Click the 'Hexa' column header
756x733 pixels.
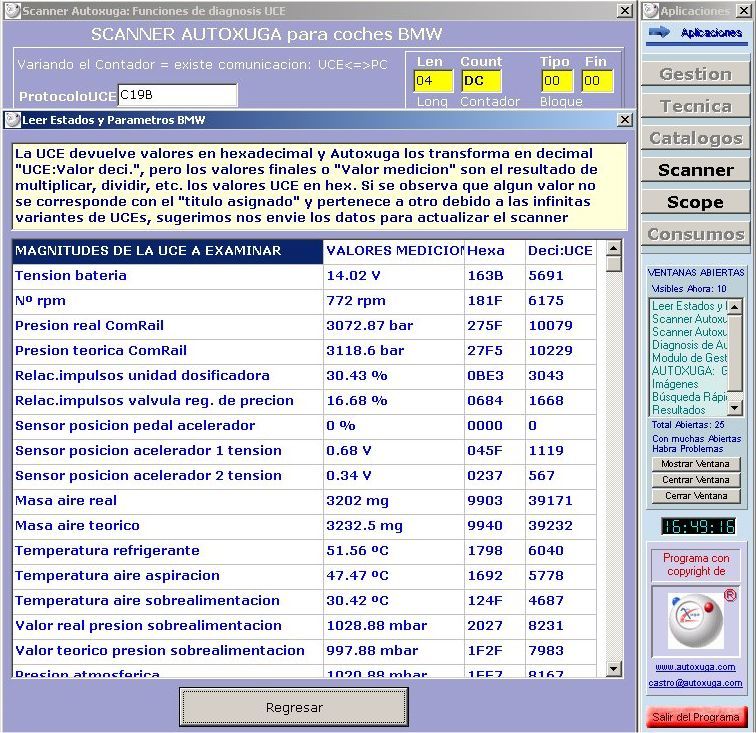tap(495, 251)
